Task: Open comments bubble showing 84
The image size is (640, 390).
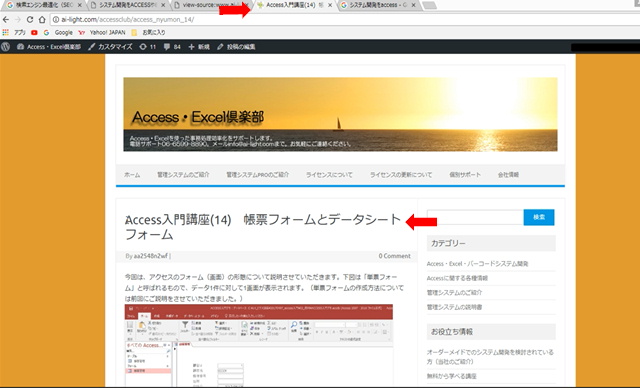Action: (x=172, y=47)
